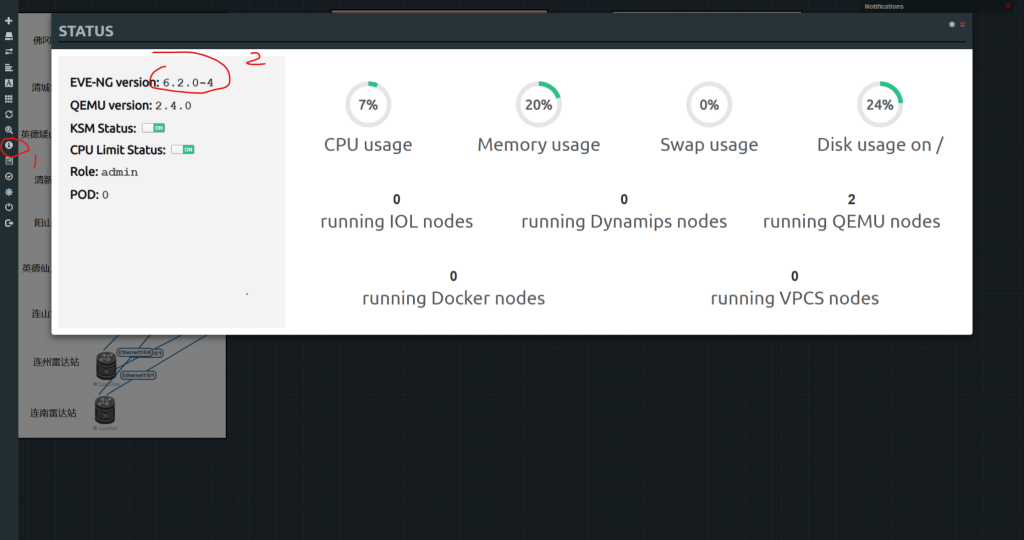
Task: Click the Add an object plus icon
Action: pyautogui.click(x=9, y=21)
